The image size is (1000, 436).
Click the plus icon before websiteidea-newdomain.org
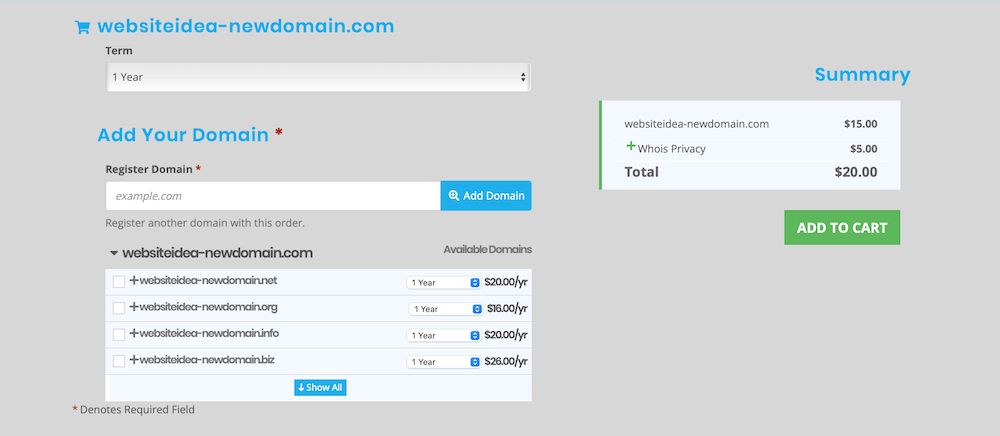(134, 307)
